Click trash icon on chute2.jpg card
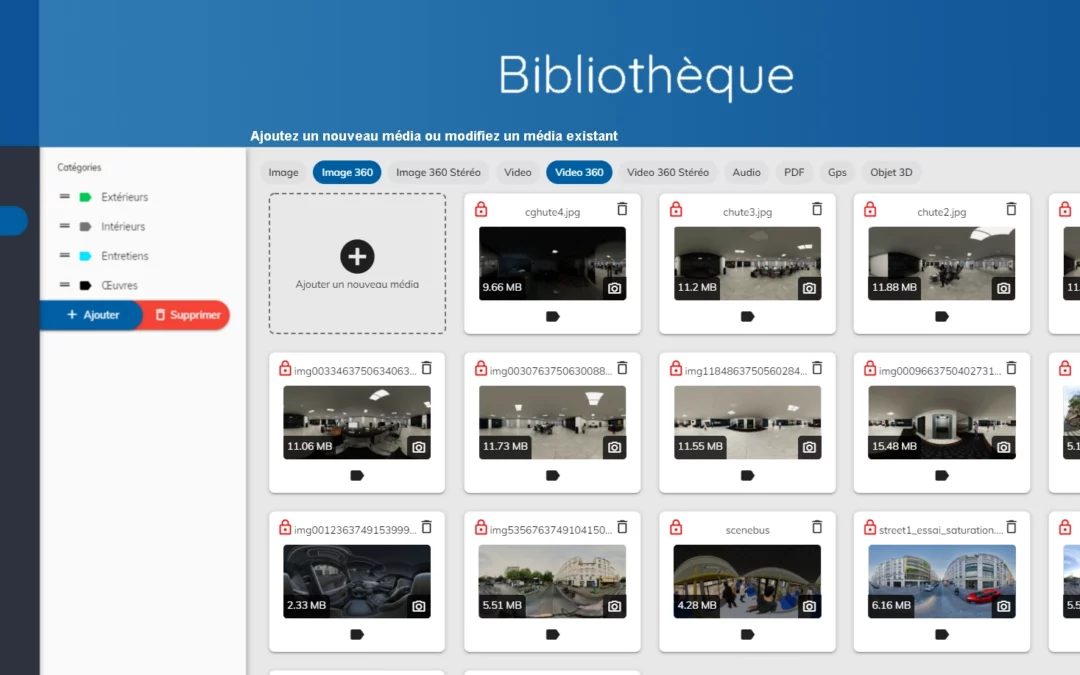Image resolution: width=1080 pixels, height=675 pixels. click(1011, 209)
